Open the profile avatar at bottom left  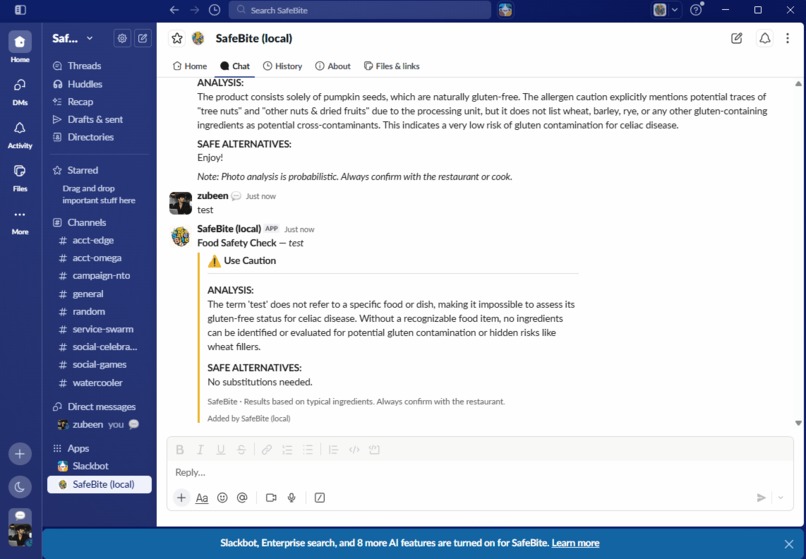(x=20, y=535)
